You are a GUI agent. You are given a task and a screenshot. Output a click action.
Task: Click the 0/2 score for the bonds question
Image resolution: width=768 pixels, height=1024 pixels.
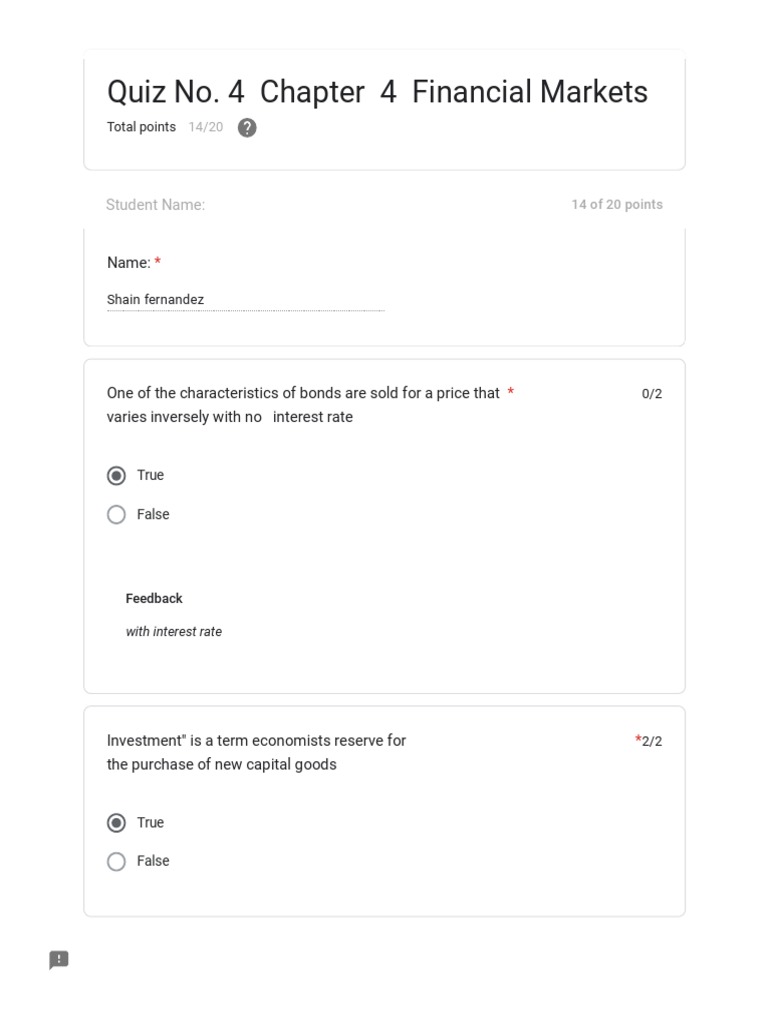click(652, 393)
